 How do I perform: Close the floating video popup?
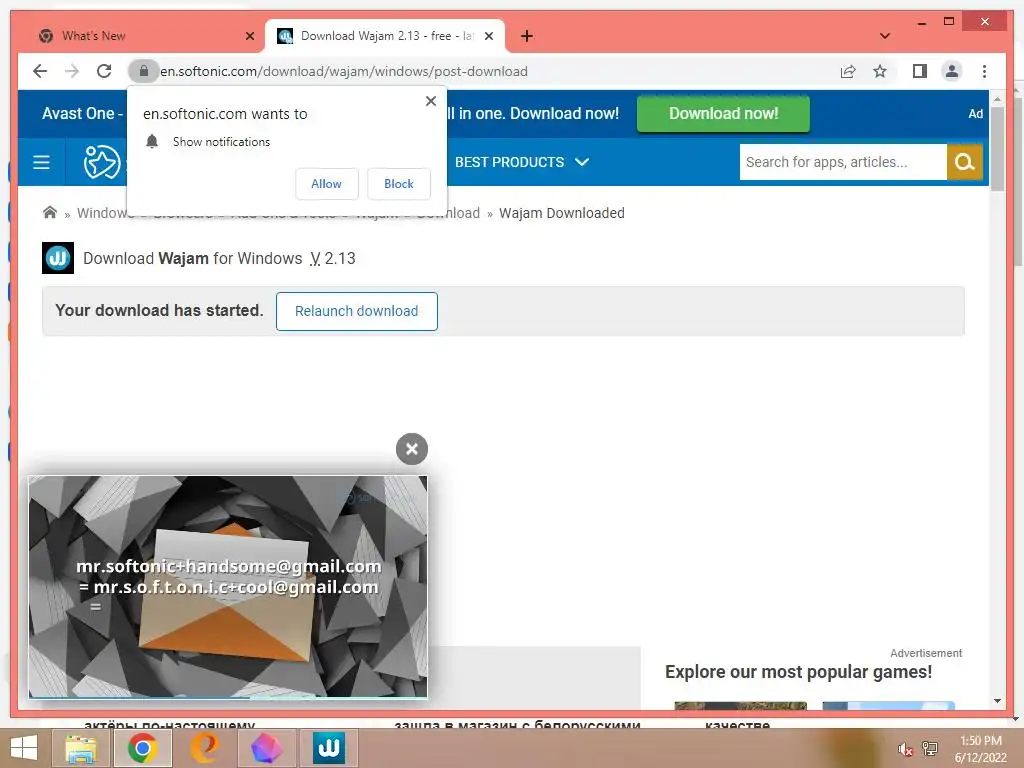point(411,449)
